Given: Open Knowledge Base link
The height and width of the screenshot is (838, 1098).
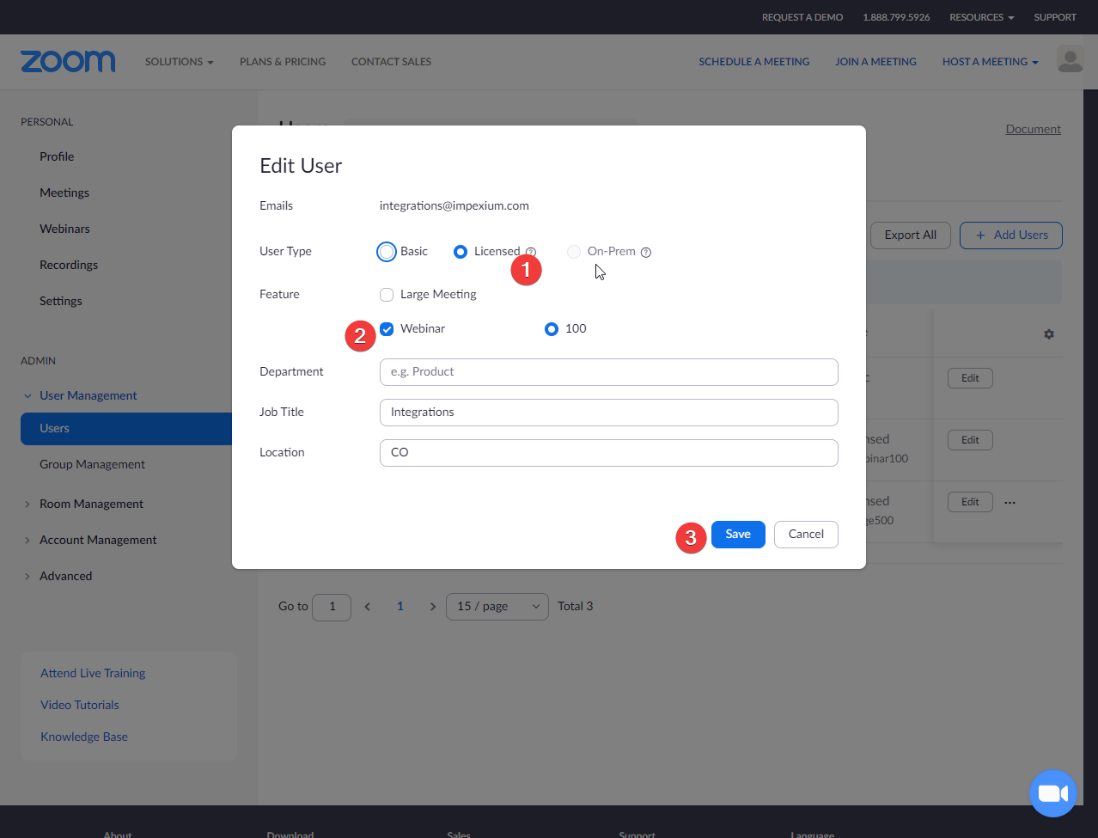Looking at the screenshot, I should (x=84, y=736).
